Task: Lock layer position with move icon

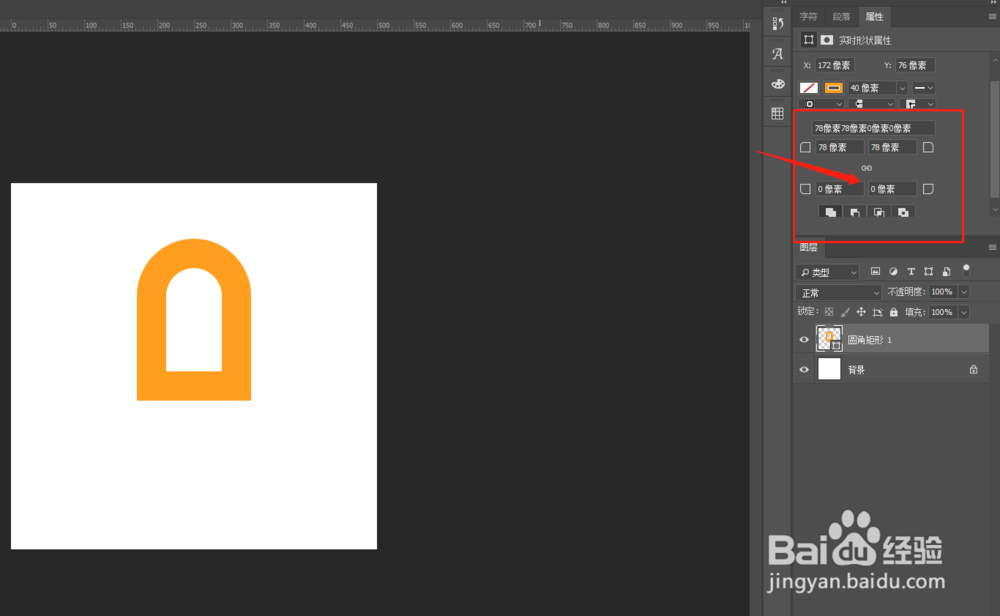Action: (861, 312)
